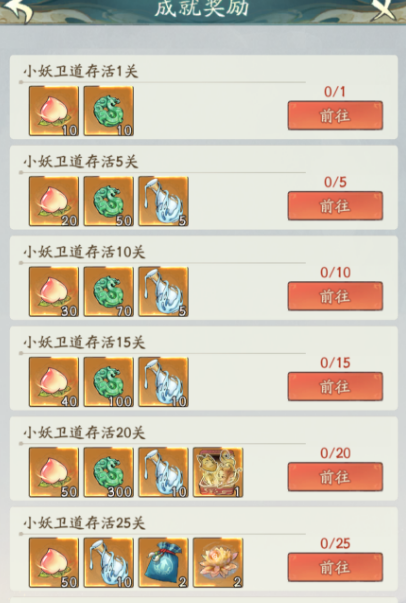
Task: Tap 前往 for 存活15关 achievement
Action: click(335, 386)
